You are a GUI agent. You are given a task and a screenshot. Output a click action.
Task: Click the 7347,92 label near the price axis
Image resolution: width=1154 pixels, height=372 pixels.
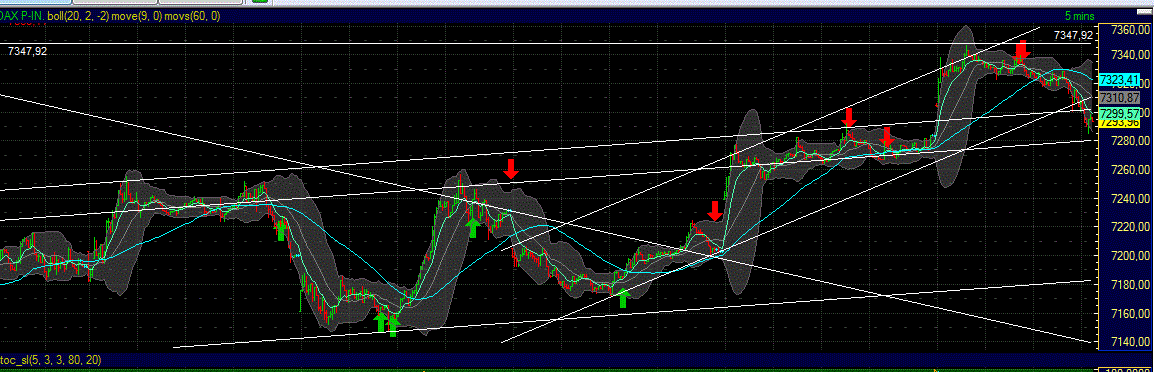[1074, 35]
